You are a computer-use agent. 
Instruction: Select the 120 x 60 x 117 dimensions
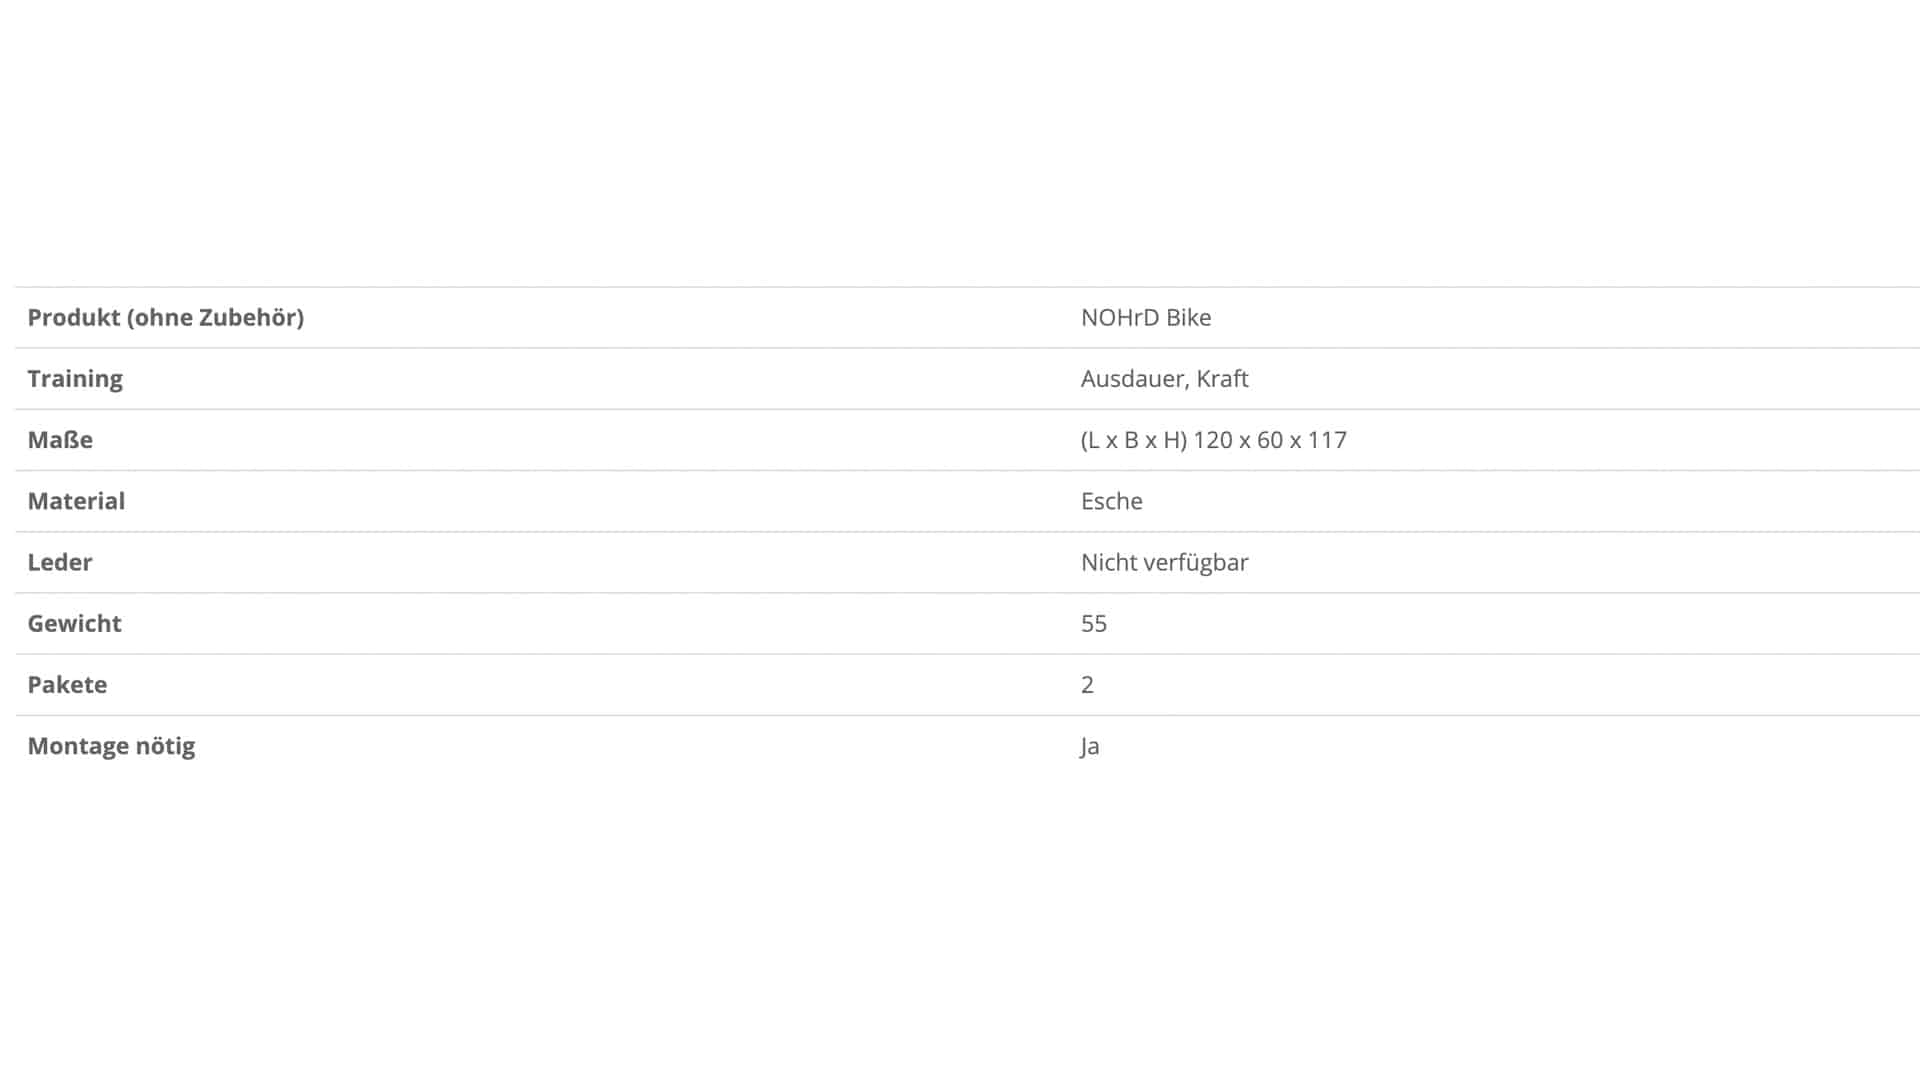[x=1270, y=440]
